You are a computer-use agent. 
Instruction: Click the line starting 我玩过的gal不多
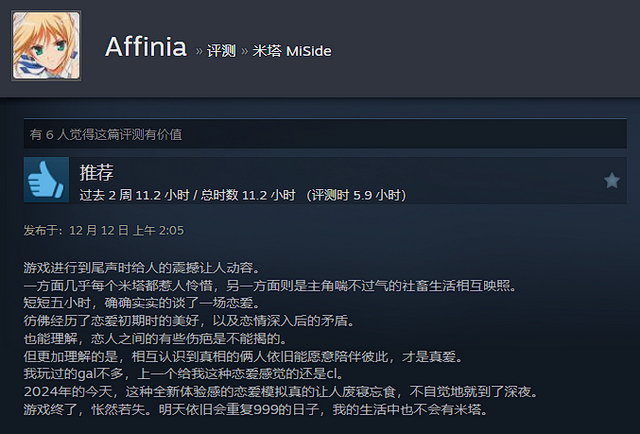(x=184, y=374)
